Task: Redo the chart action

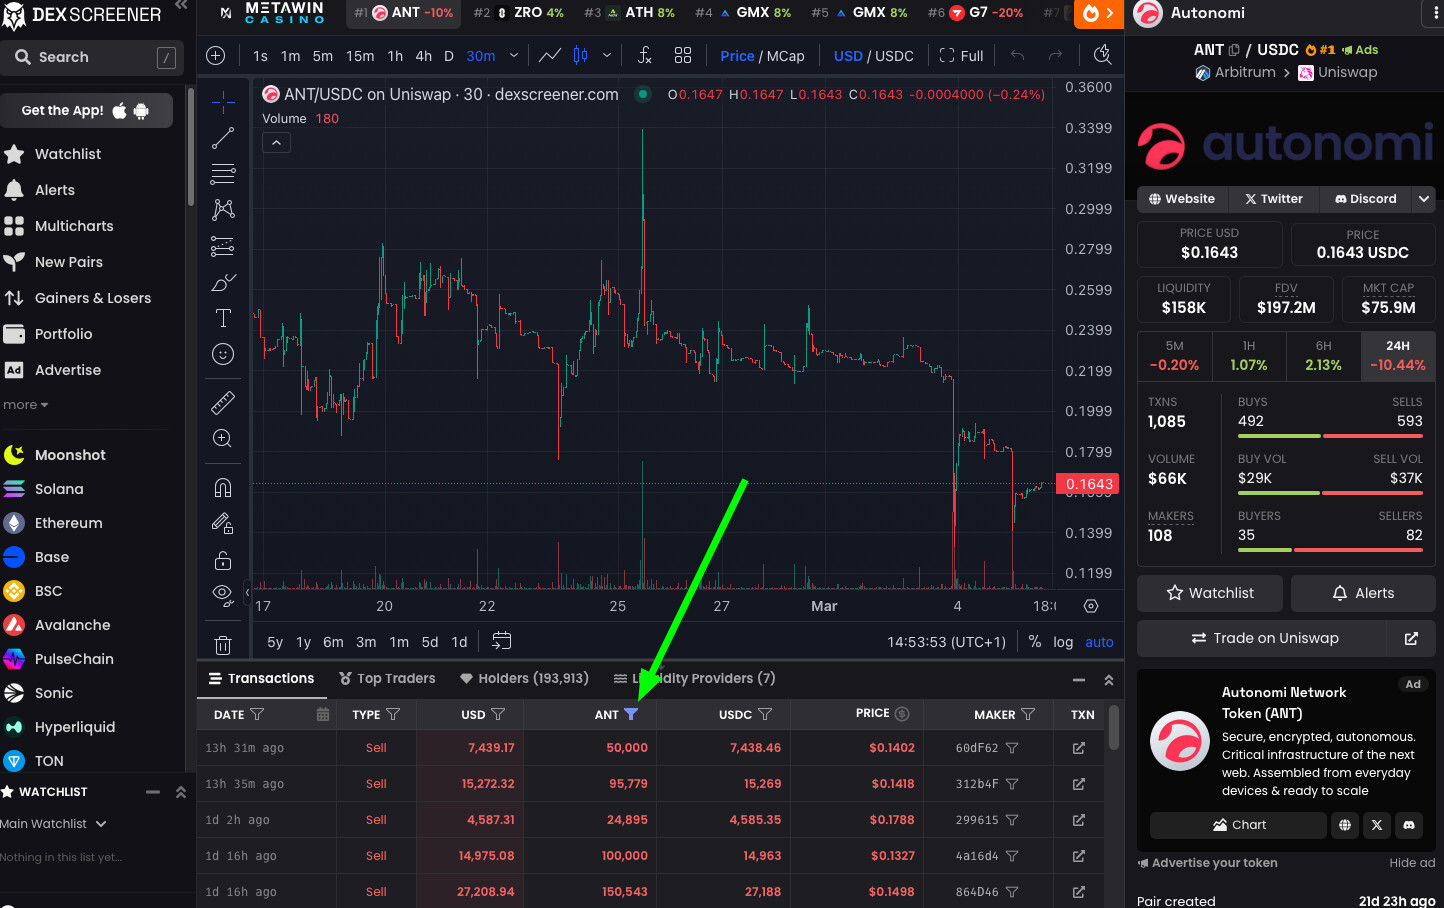Action: [x=1055, y=56]
